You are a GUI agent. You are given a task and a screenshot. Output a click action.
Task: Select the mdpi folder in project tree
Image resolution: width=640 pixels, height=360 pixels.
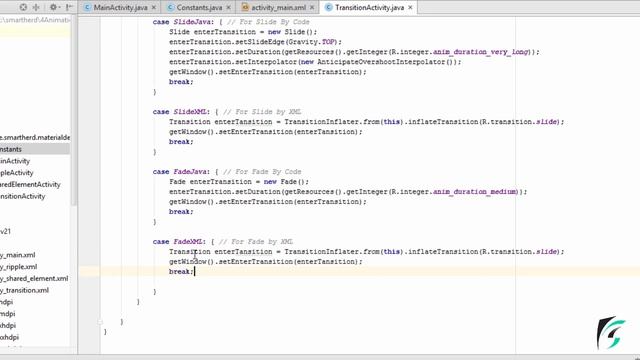[x=8, y=314]
